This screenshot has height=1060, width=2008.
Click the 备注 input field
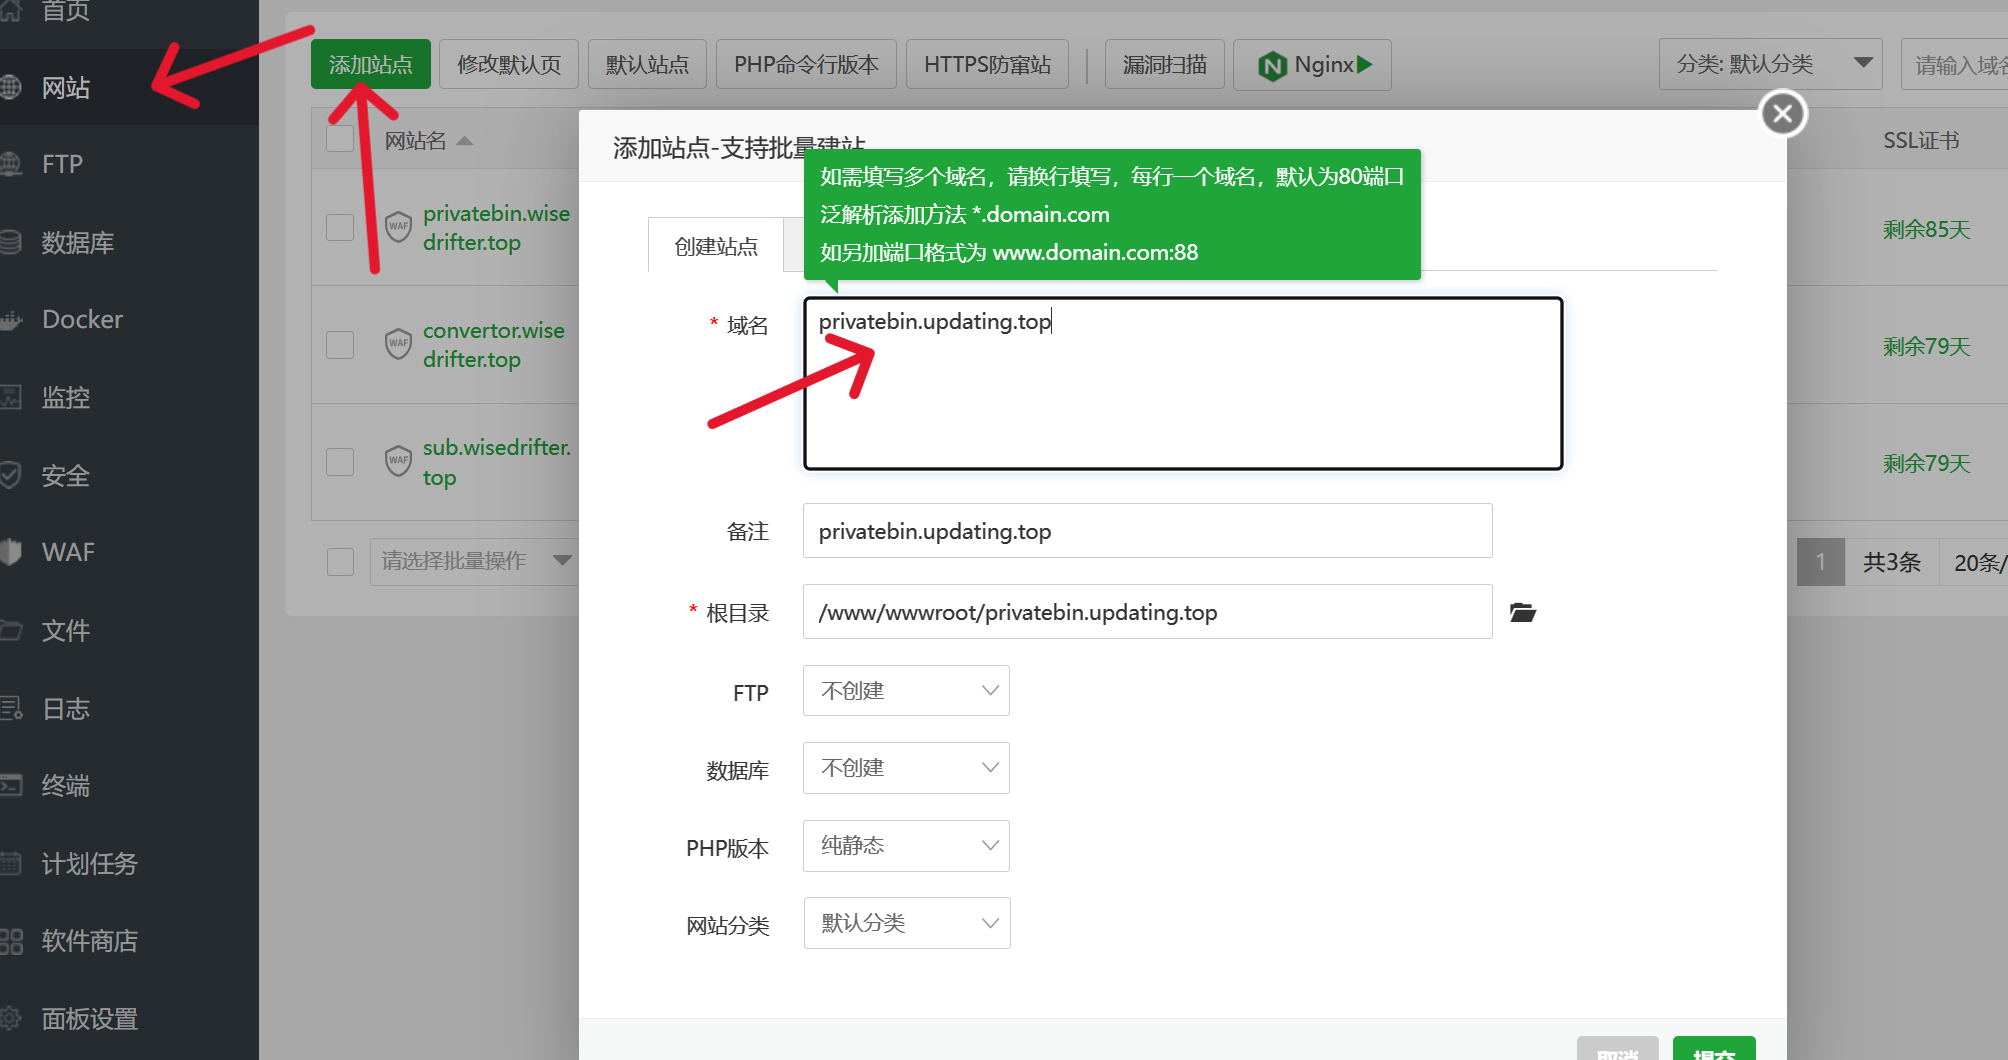[x=1147, y=531]
